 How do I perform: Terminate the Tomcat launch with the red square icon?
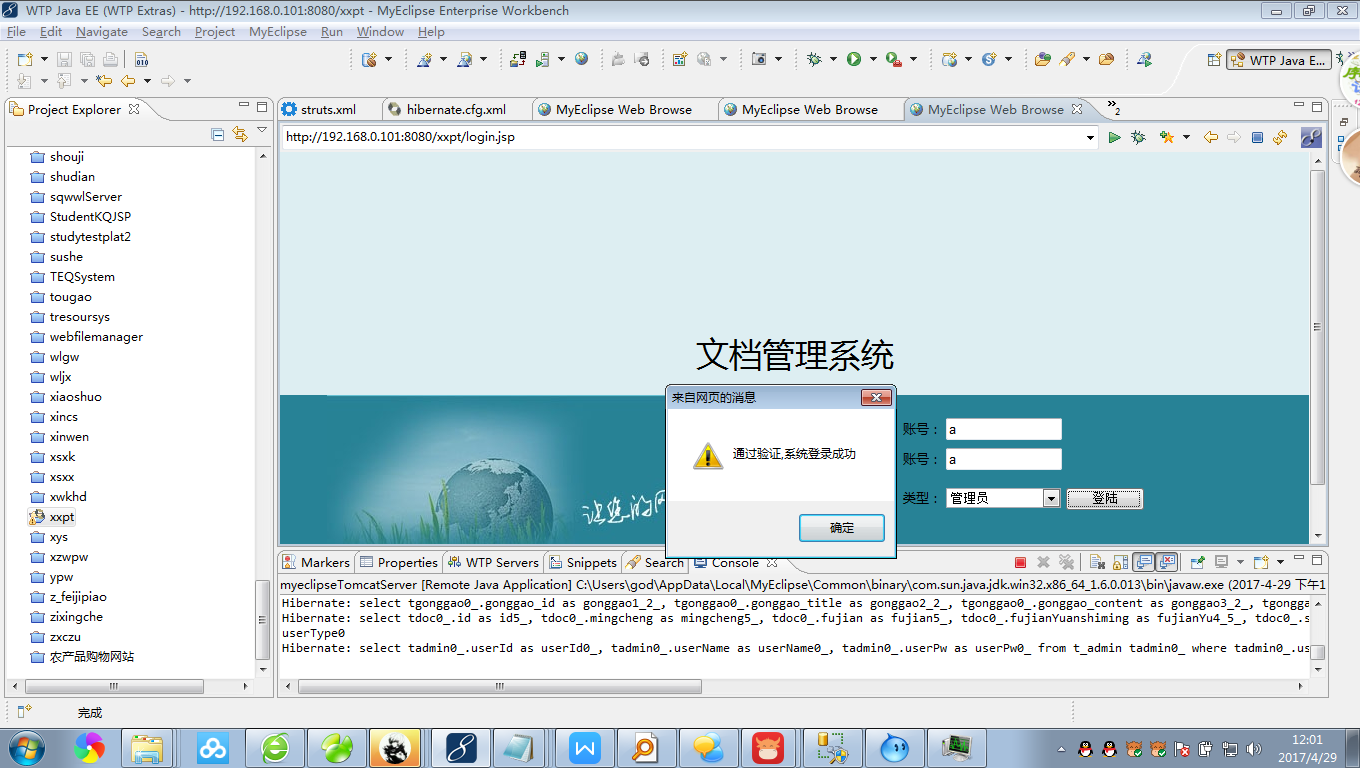pyautogui.click(x=1021, y=562)
